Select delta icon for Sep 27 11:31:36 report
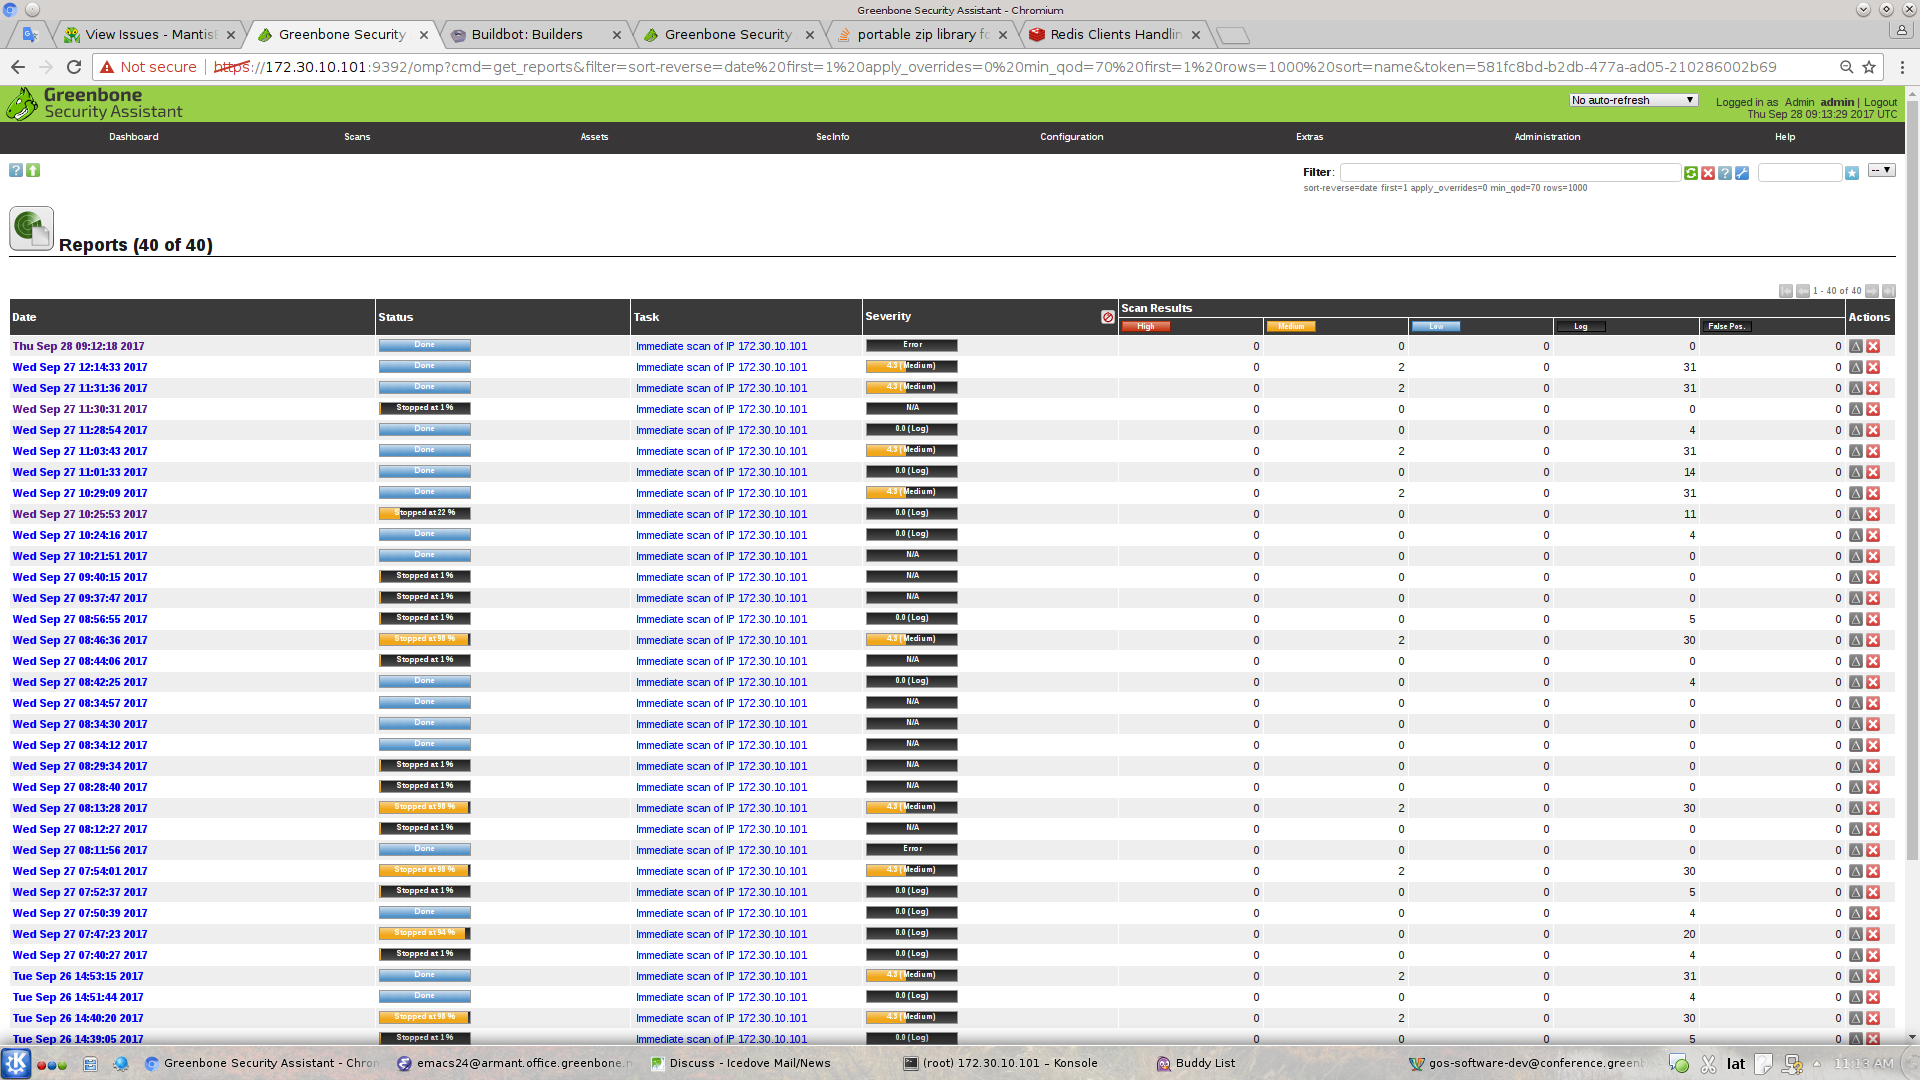This screenshot has width=1920, height=1080. point(1856,388)
